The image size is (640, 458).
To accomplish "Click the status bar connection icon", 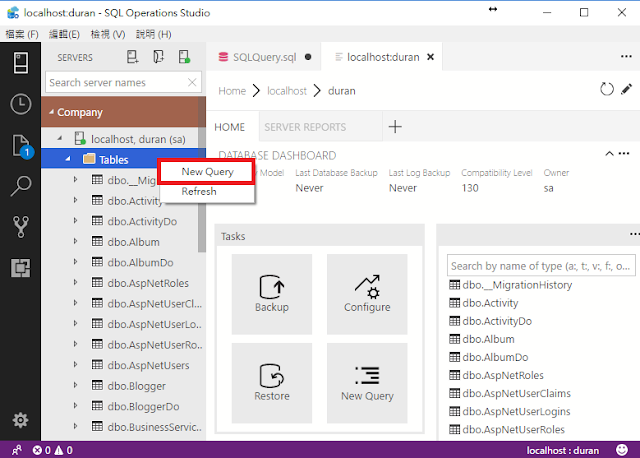I will click(x=17, y=450).
